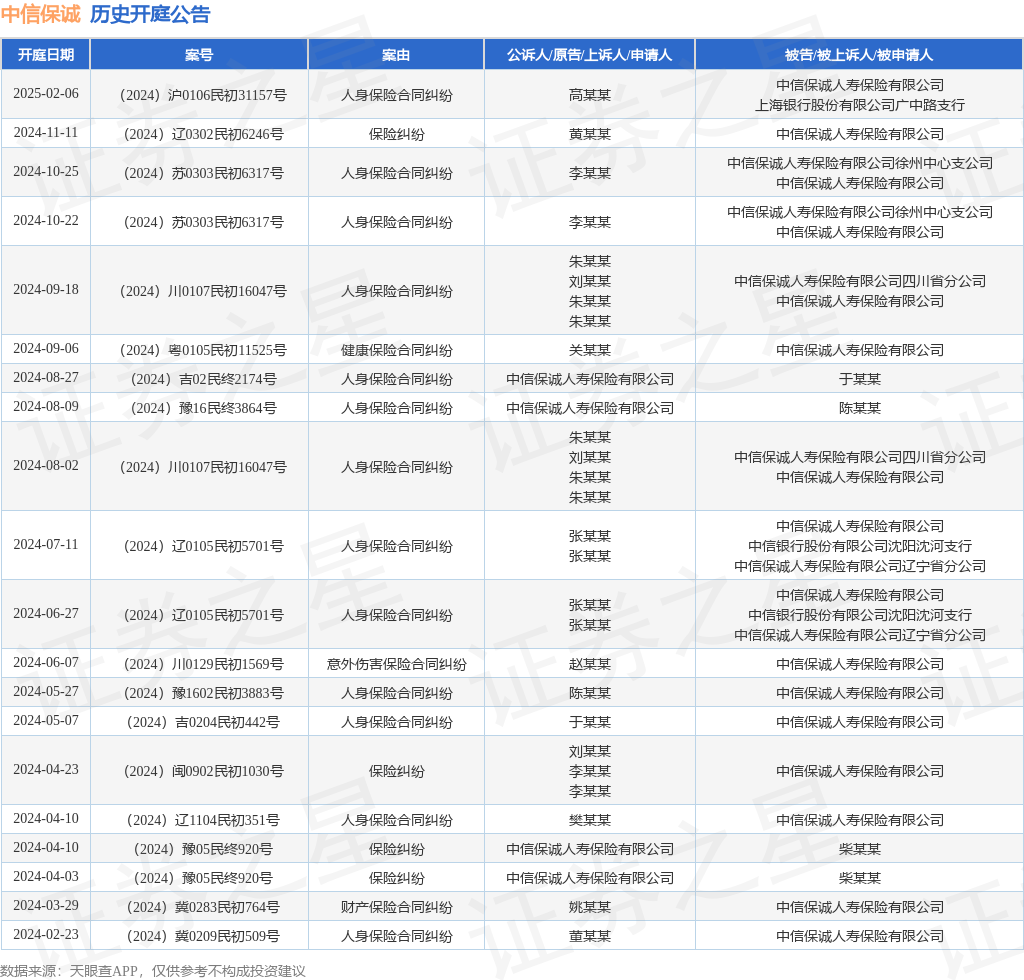Select date cell 2024-05-07
Screen dimensions: 1024x980
pos(46,721)
